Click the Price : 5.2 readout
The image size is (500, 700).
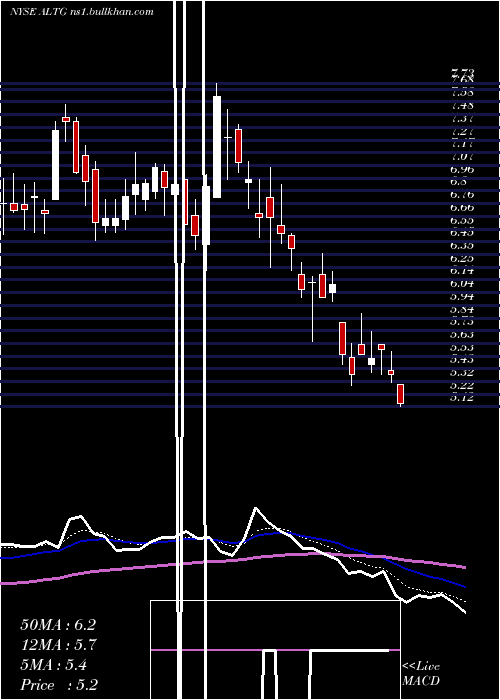(59, 685)
